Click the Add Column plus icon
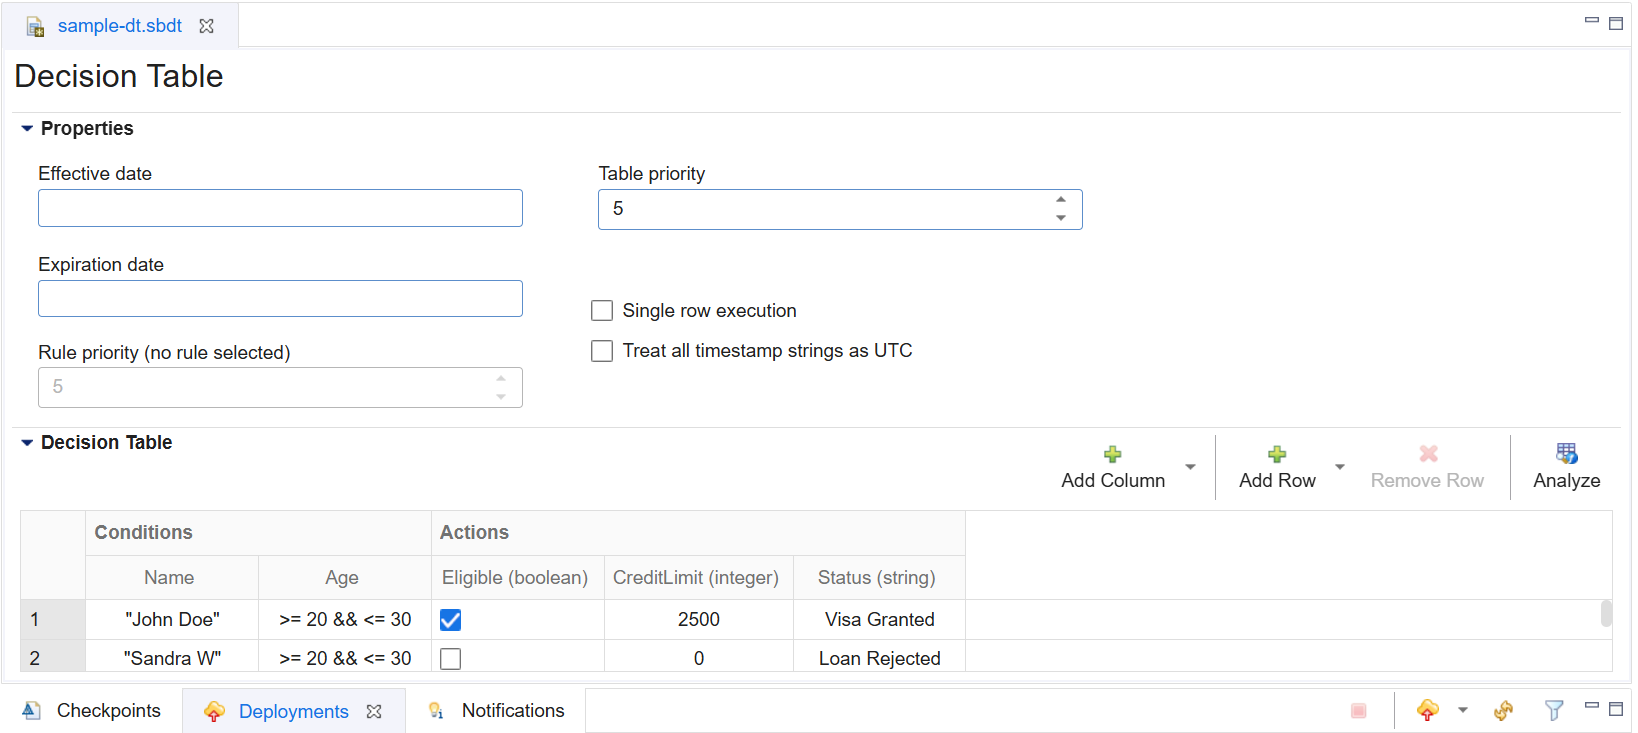Image resolution: width=1638 pixels, height=733 pixels. click(x=1112, y=454)
